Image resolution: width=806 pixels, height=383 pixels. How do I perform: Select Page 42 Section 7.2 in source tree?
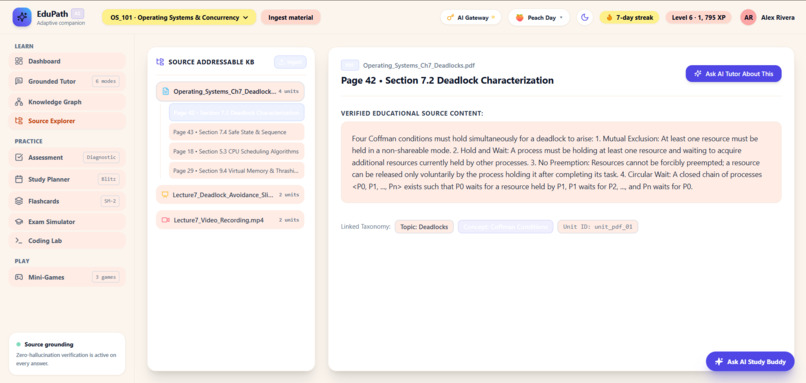[236, 113]
